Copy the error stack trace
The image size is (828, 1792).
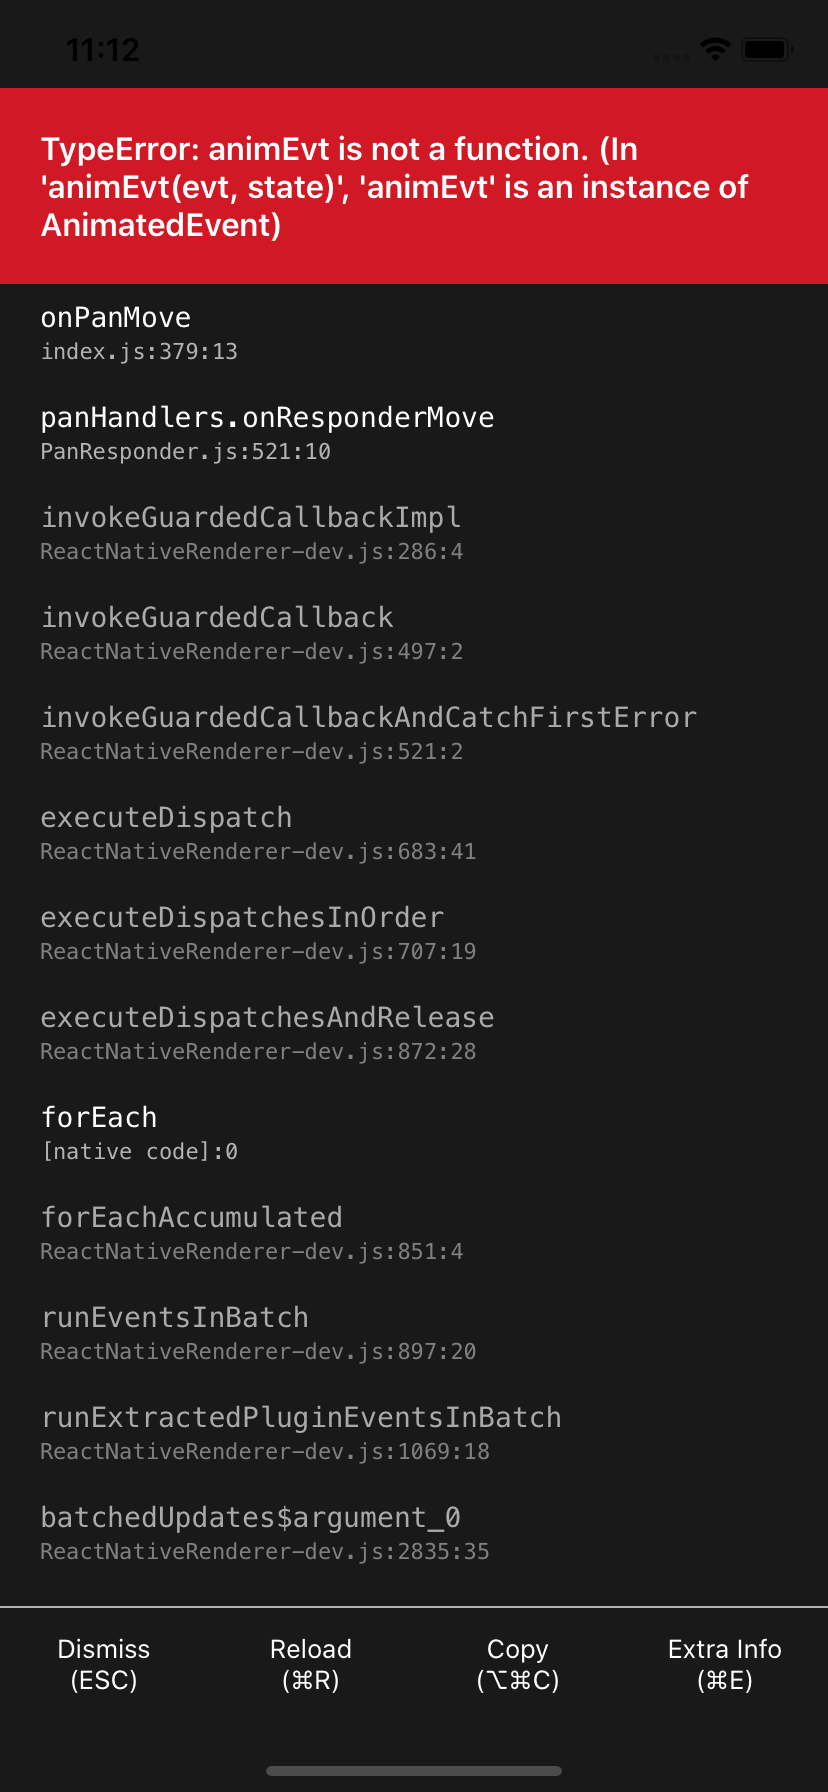pyautogui.click(x=517, y=1664)
